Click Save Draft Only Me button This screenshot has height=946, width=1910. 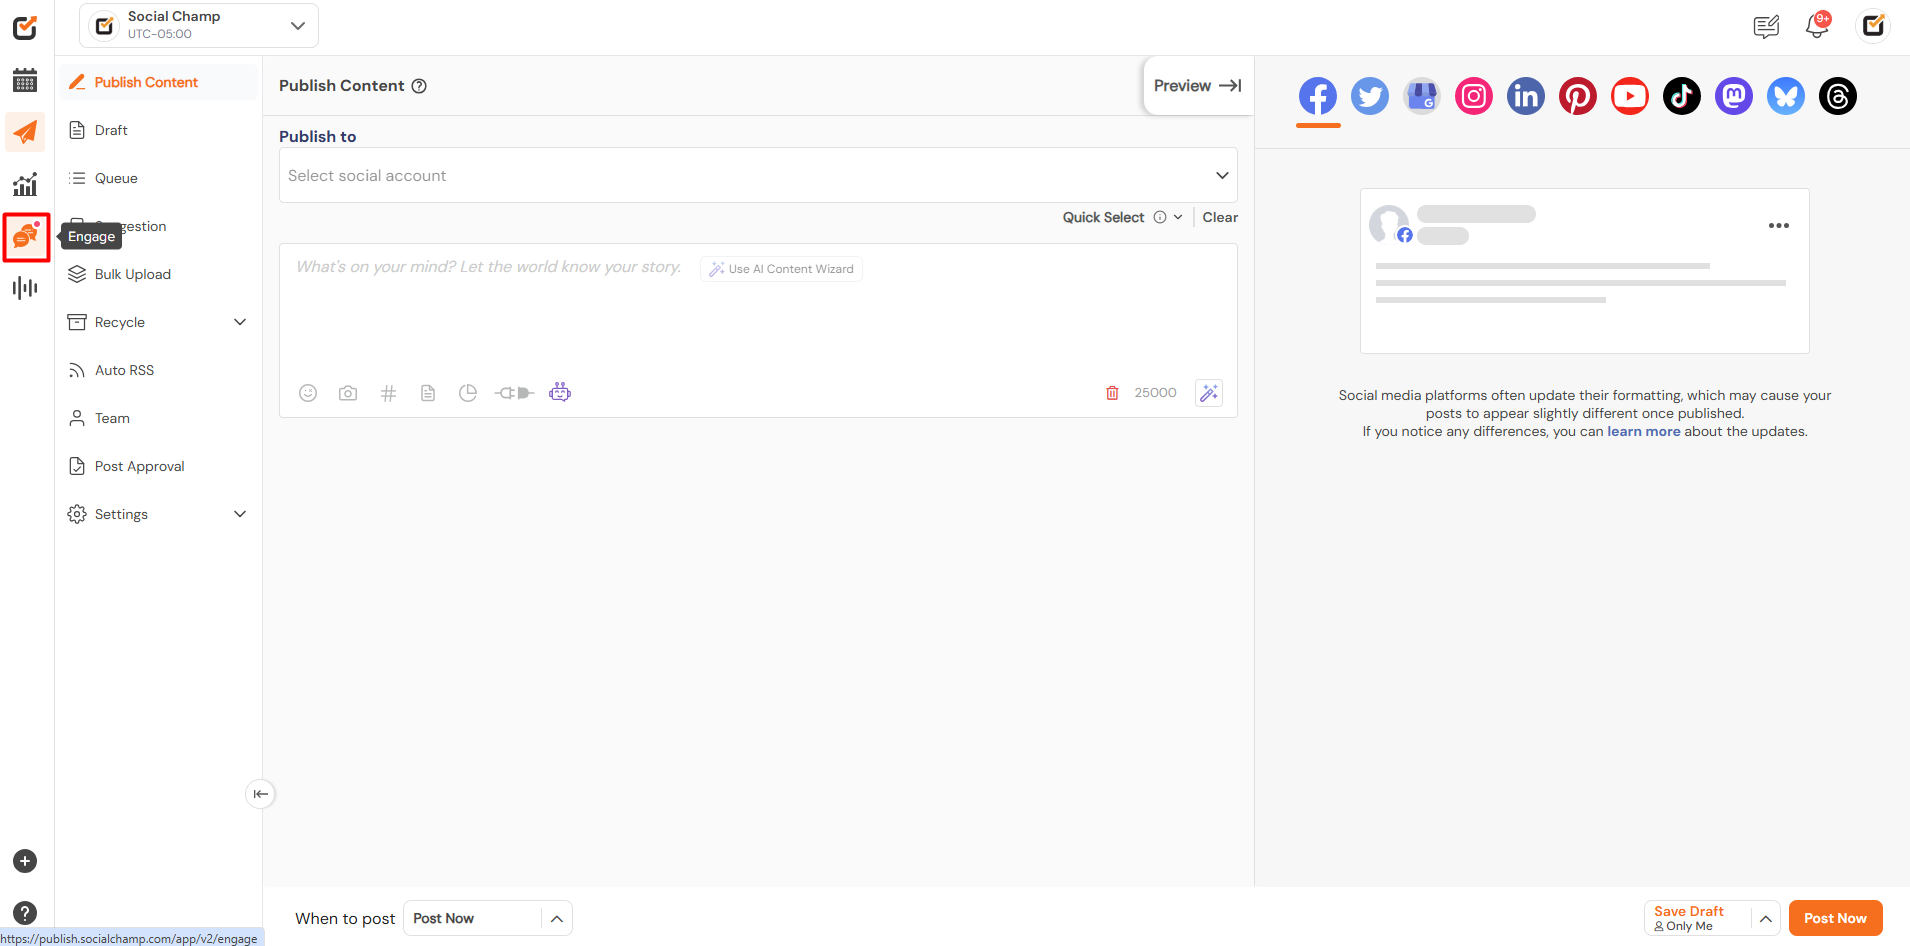[x=1699, y=918]
